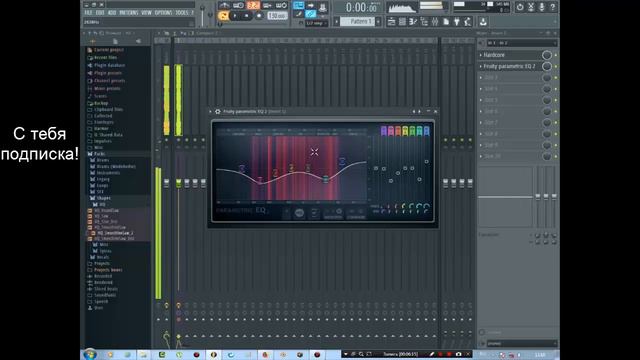The image size is (640, 360).
Task: Open the Piano roll view icon
Action: tap(413, 22)
